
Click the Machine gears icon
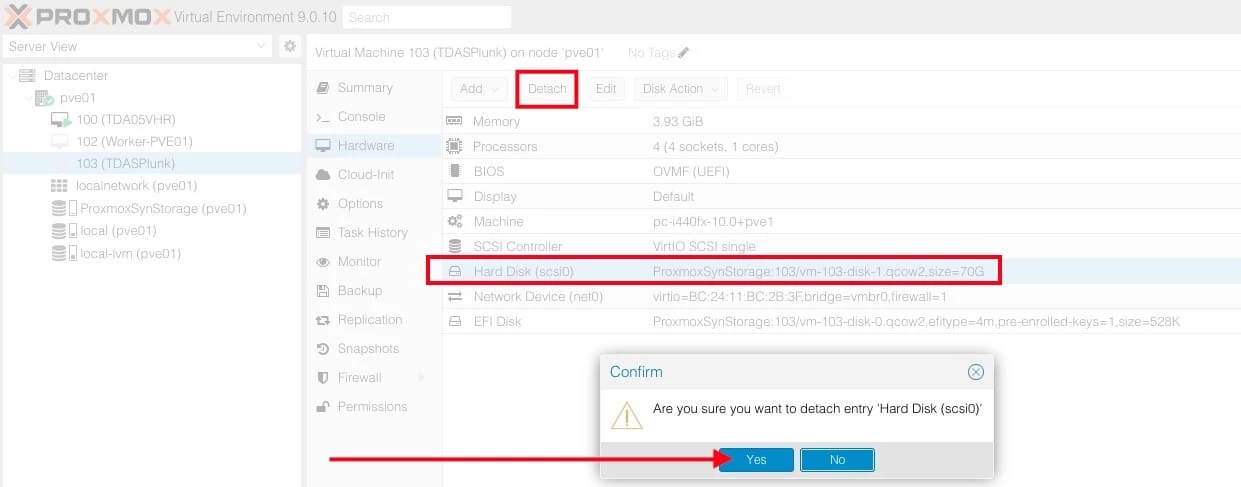(x=455, y=221)
